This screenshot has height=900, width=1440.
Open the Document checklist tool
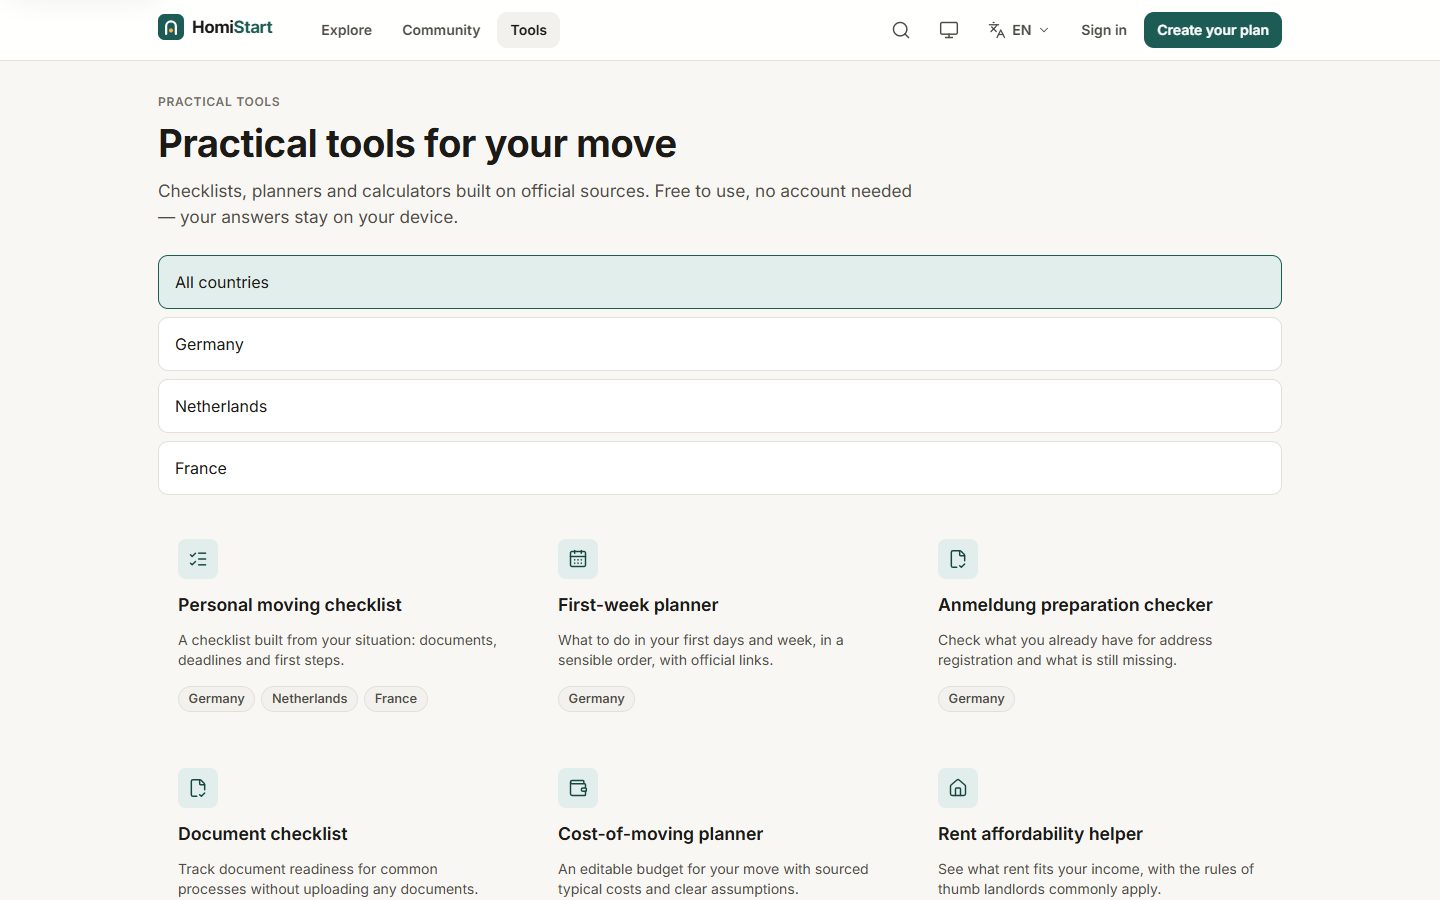[263, 834]
